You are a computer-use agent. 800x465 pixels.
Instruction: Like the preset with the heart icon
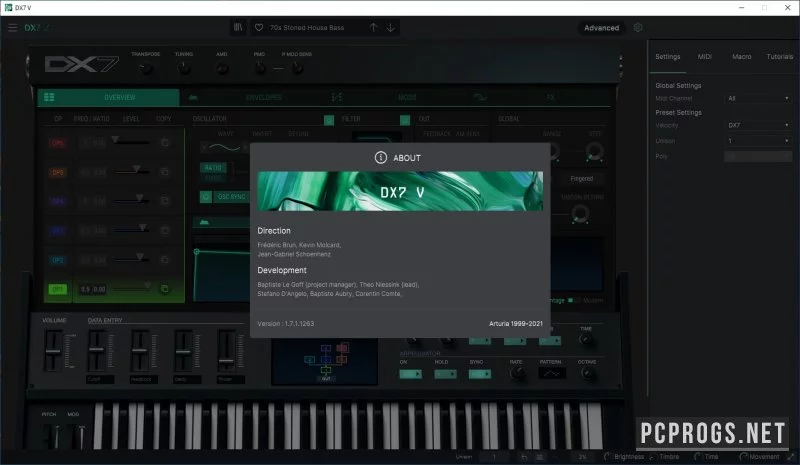259,28
